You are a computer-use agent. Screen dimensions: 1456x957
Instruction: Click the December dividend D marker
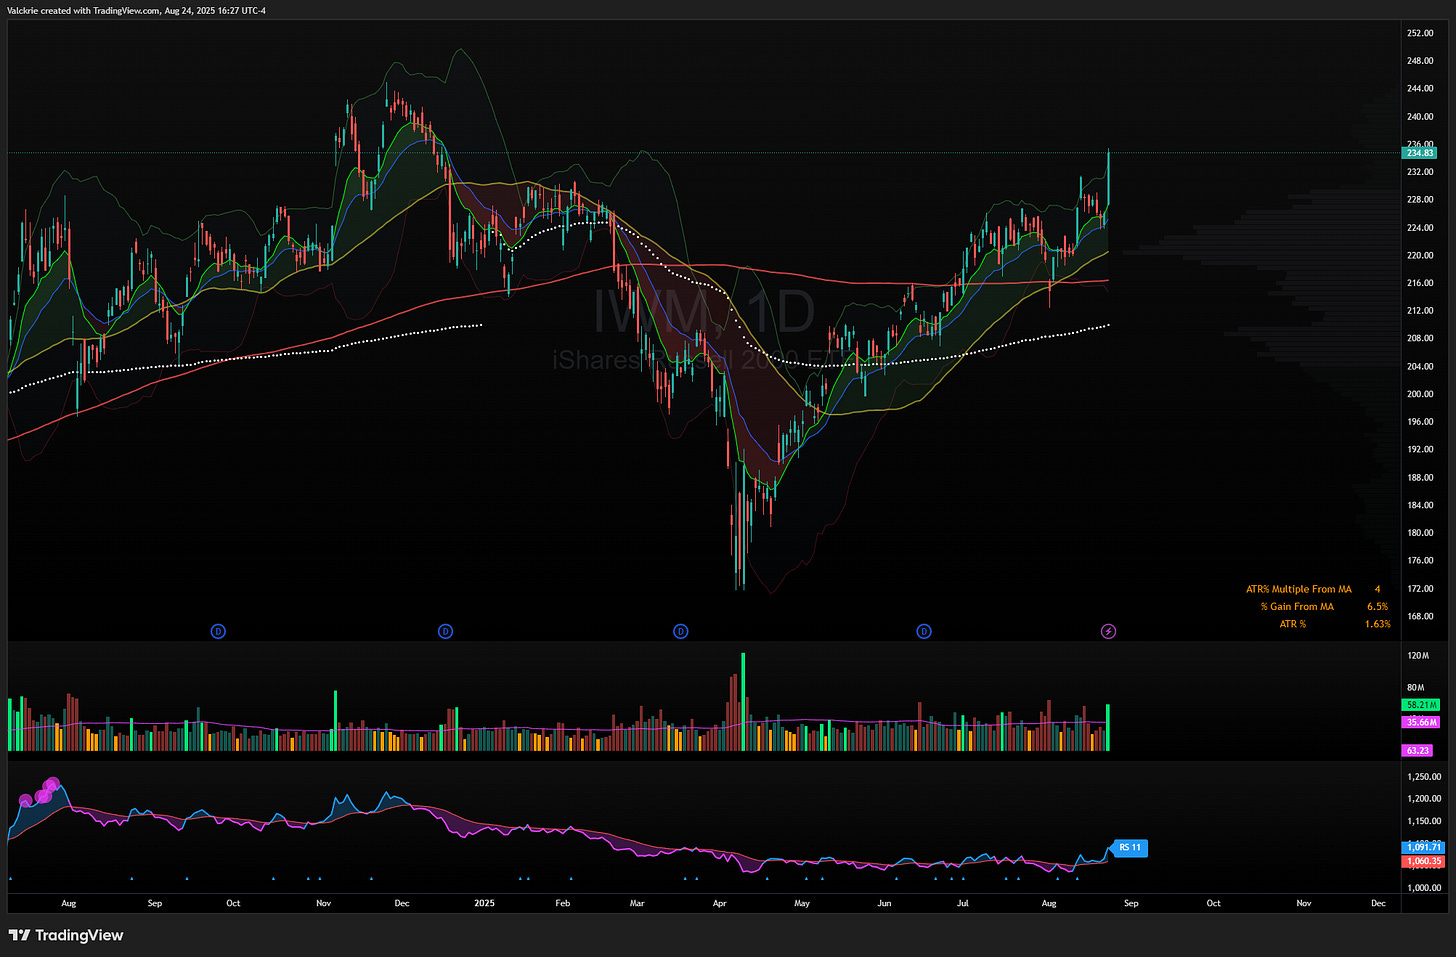(x=446, y=631)
